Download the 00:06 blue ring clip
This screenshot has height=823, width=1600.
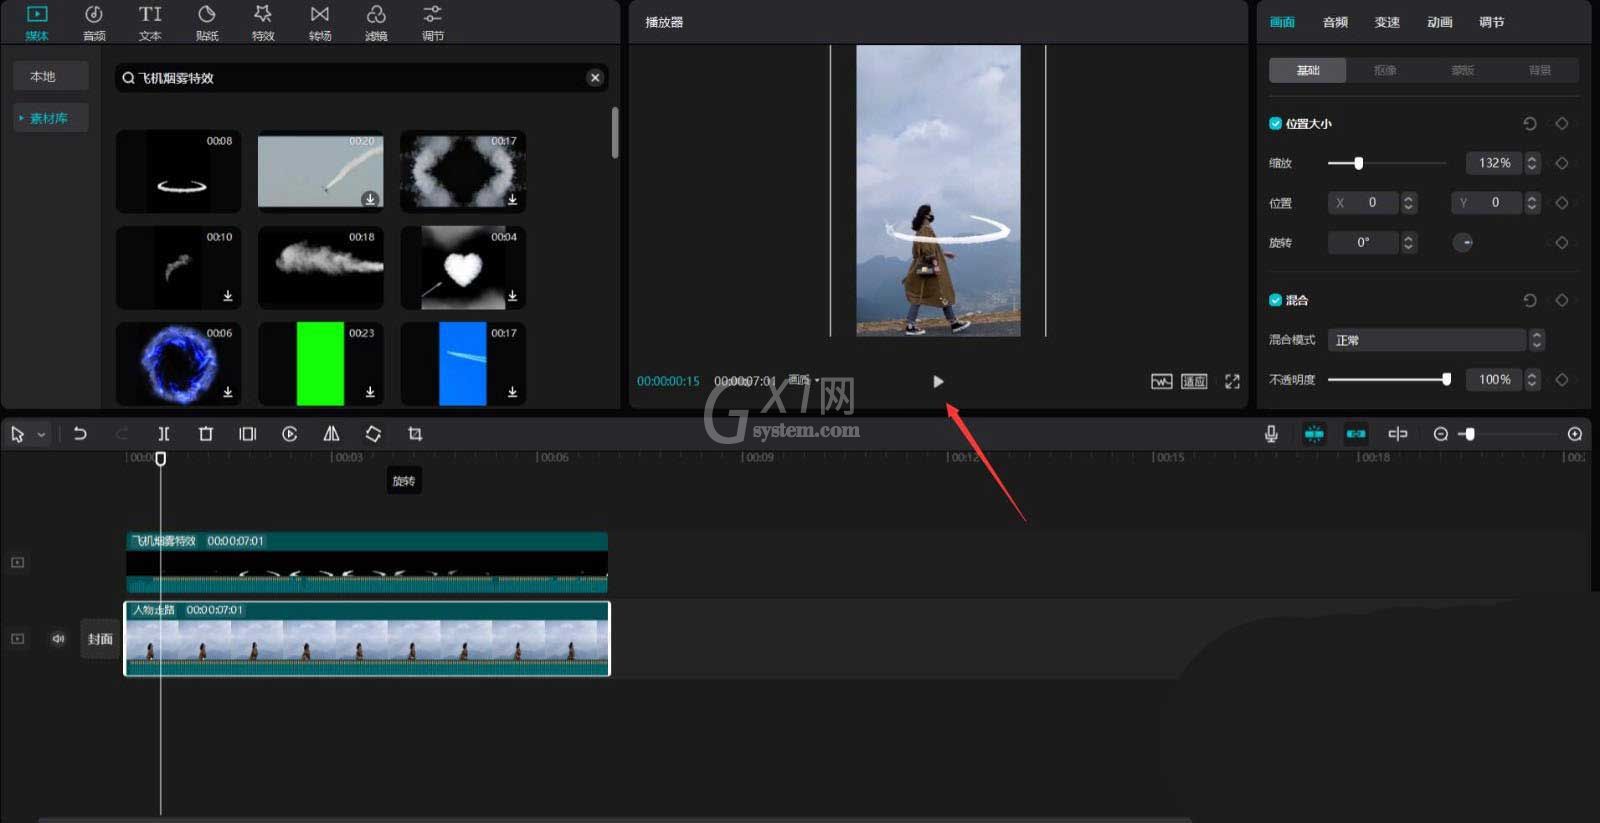[x=228, y=391]
